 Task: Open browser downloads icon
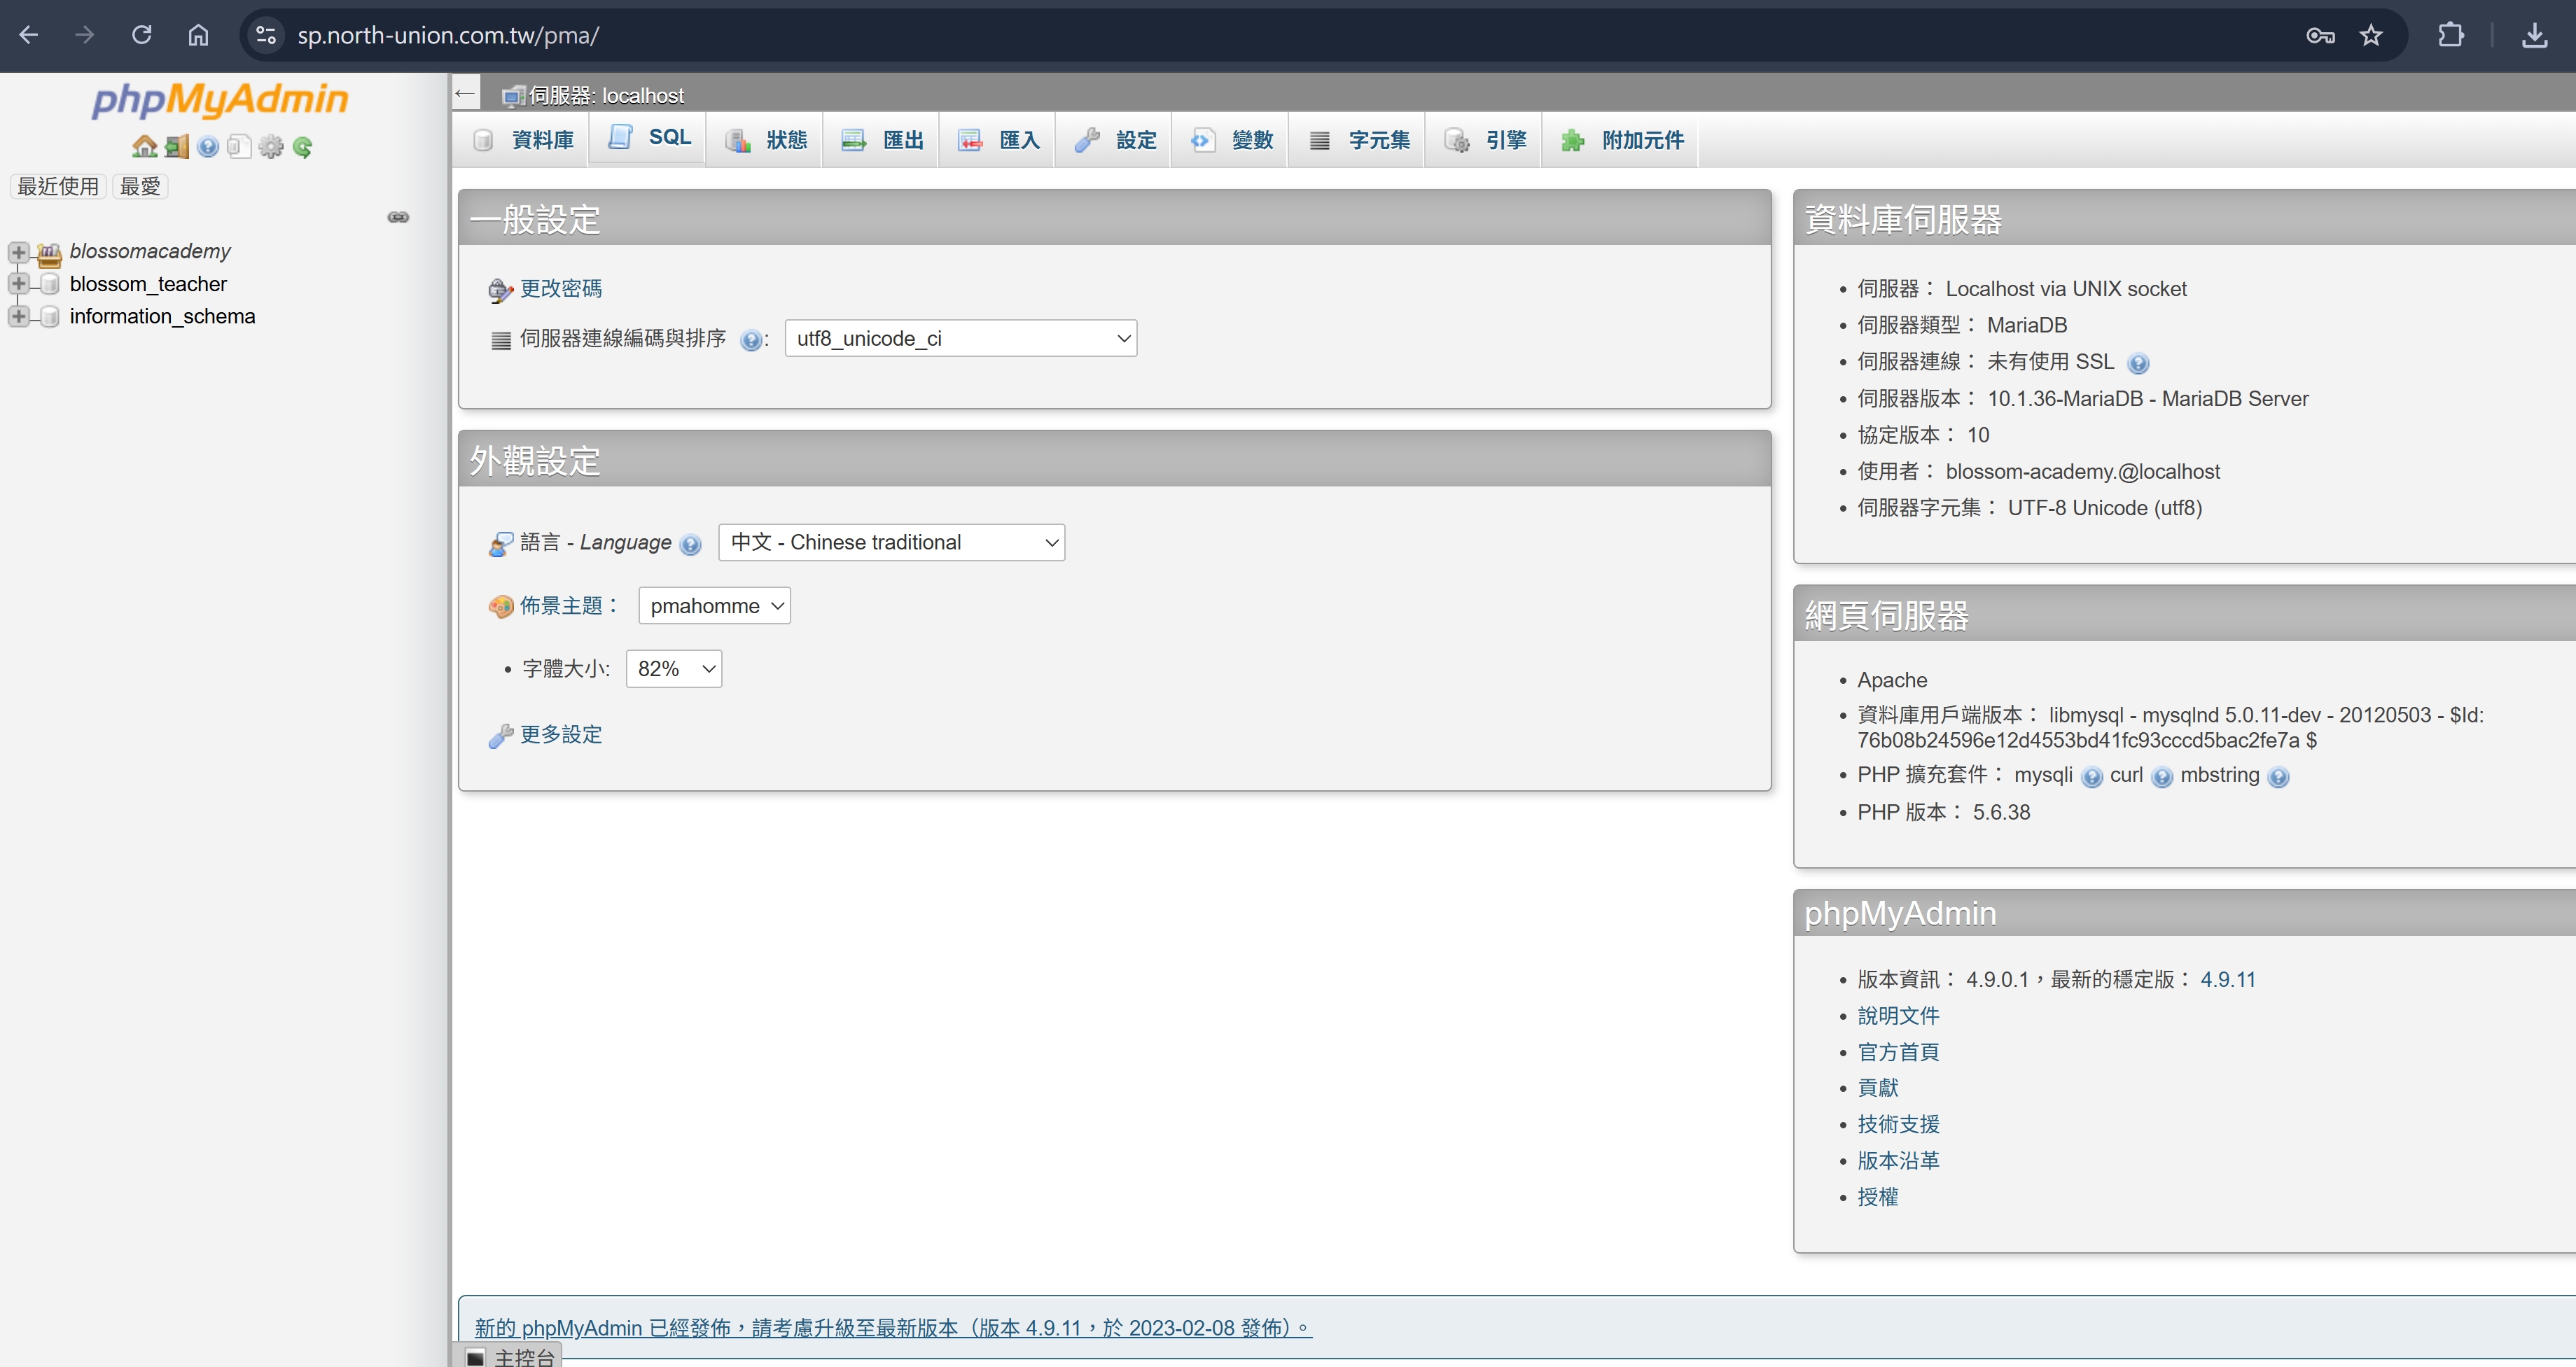pyautogui.click(x=2534, y=35)
